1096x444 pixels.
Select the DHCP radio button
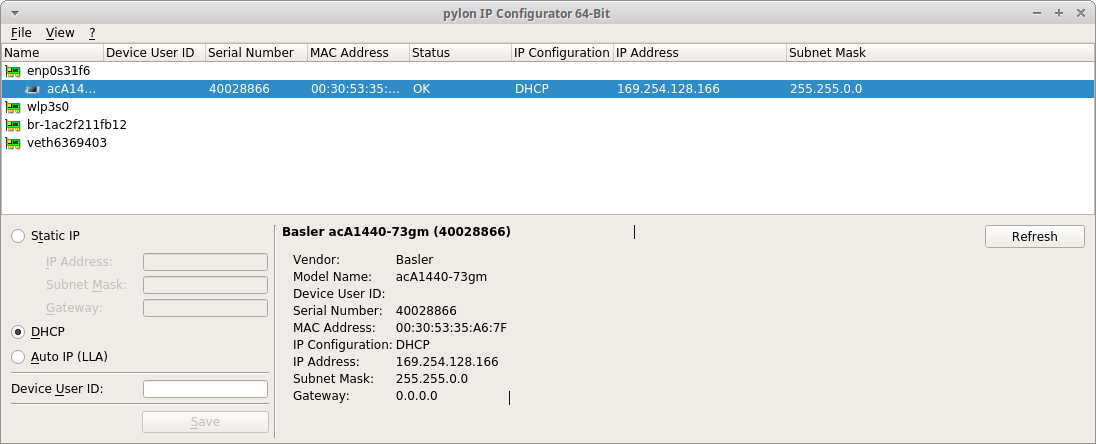pos(18,332)
